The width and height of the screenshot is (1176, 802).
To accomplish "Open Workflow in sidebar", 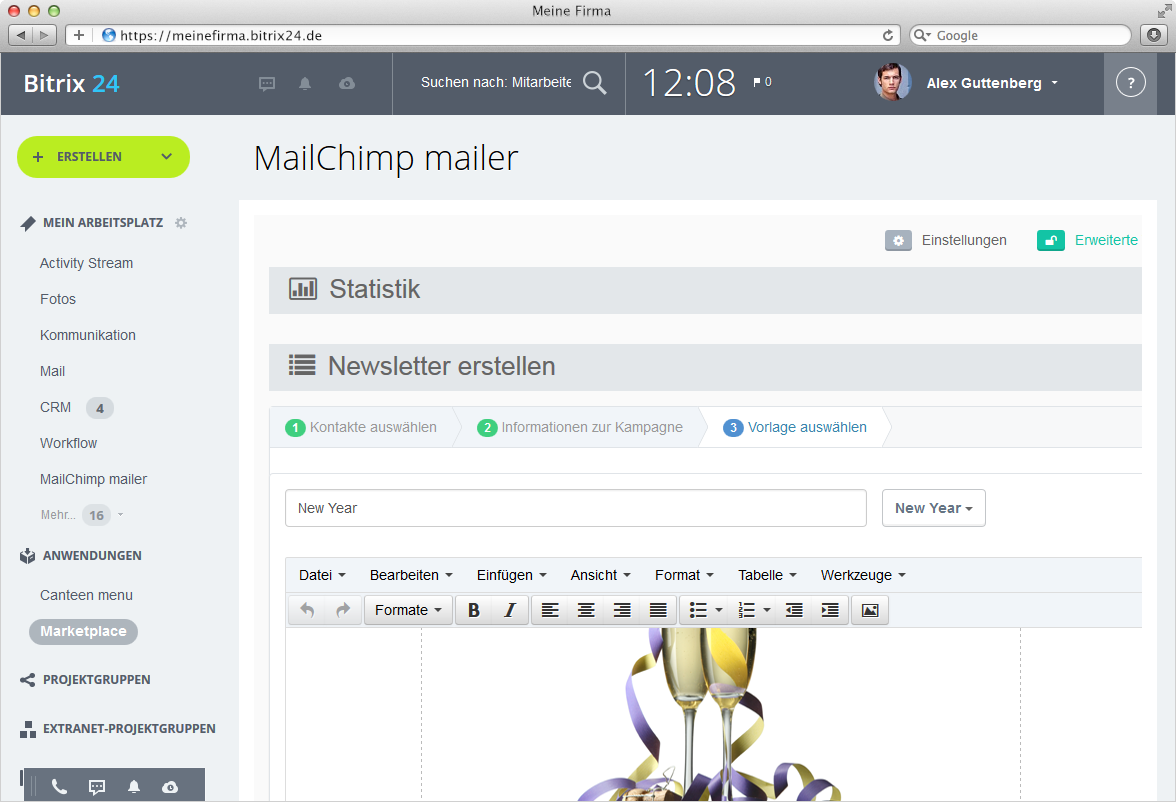I will click(x=68, y=443).
